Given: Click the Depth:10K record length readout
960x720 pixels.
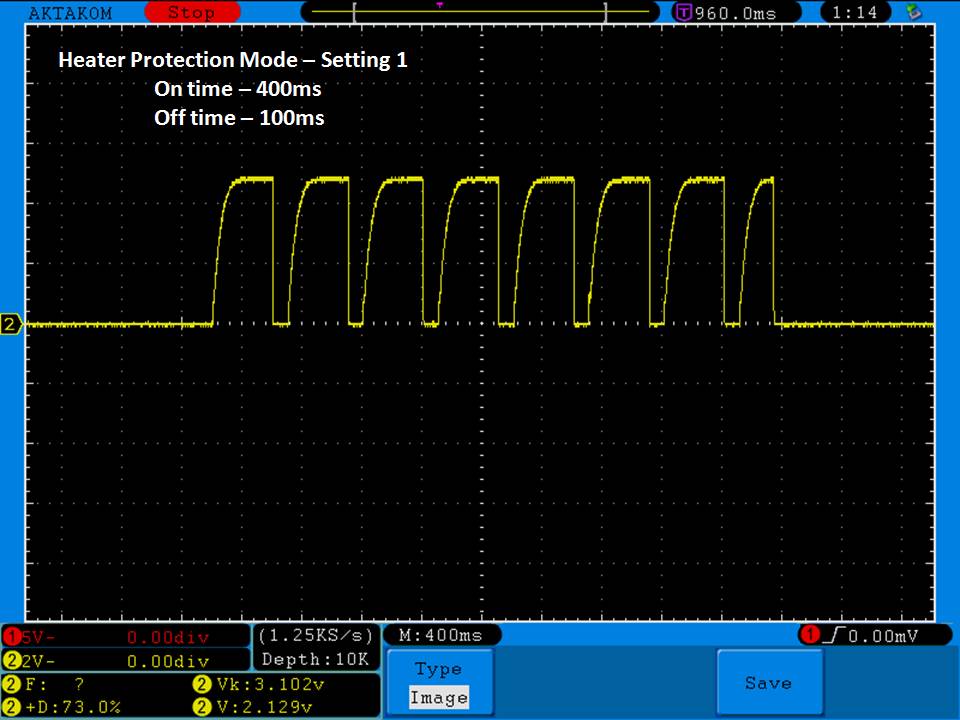Looking at the screenshot, I should pyautogui.click(x=315, y=660).
